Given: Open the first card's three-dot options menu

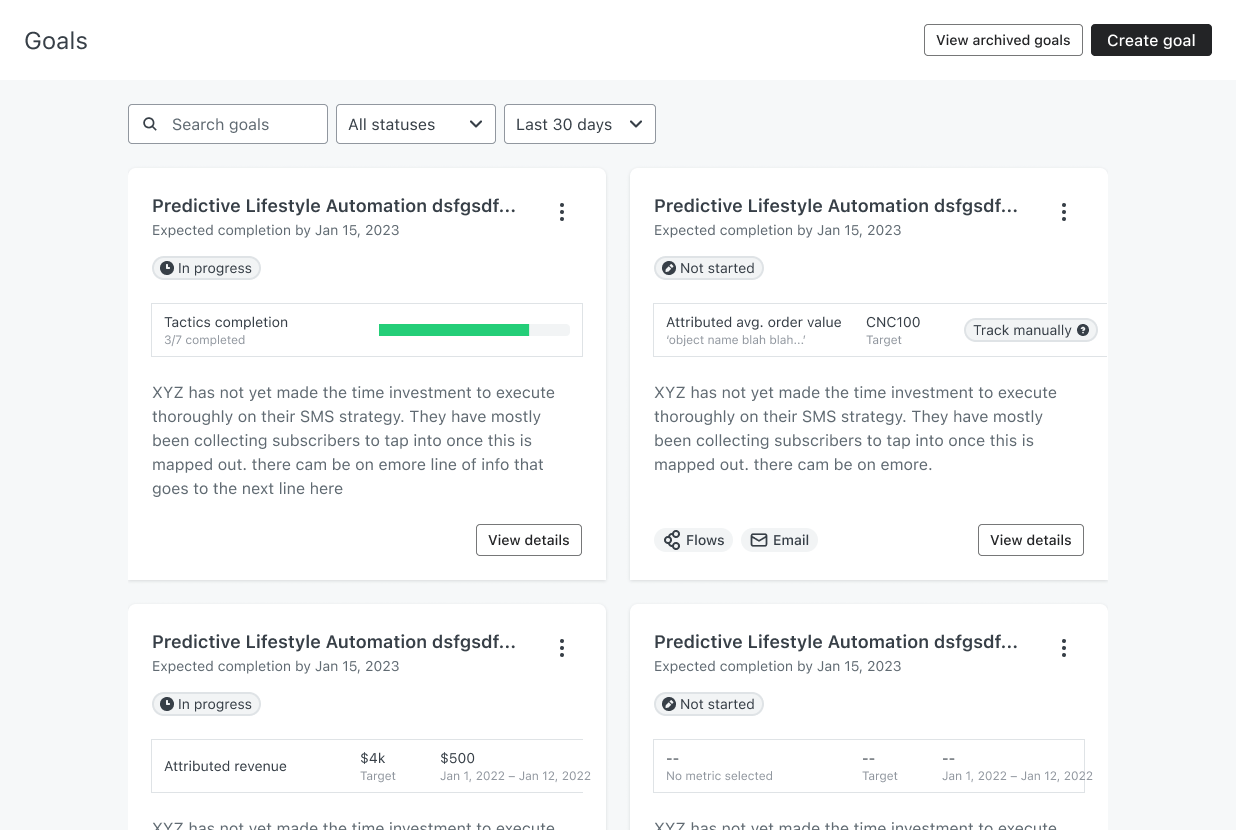Looking at the screenshot, I should point(562,212).
